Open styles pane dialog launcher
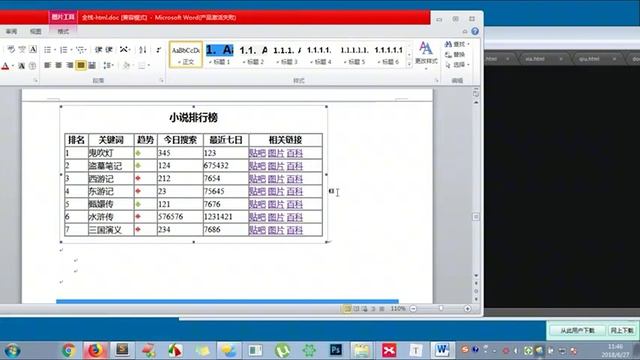The height and width of the screenshot is (360, 640). (x=436, y=81)
